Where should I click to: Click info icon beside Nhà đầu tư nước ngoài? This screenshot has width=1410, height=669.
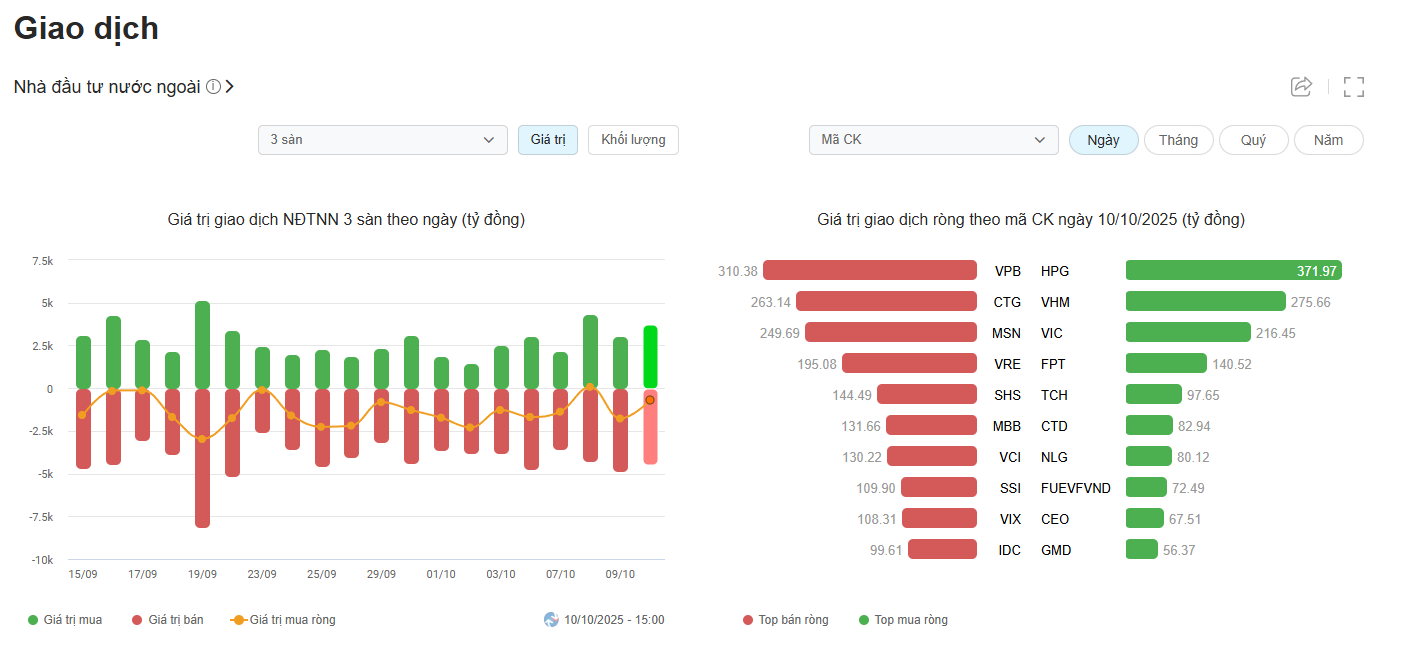pos(213,87)
